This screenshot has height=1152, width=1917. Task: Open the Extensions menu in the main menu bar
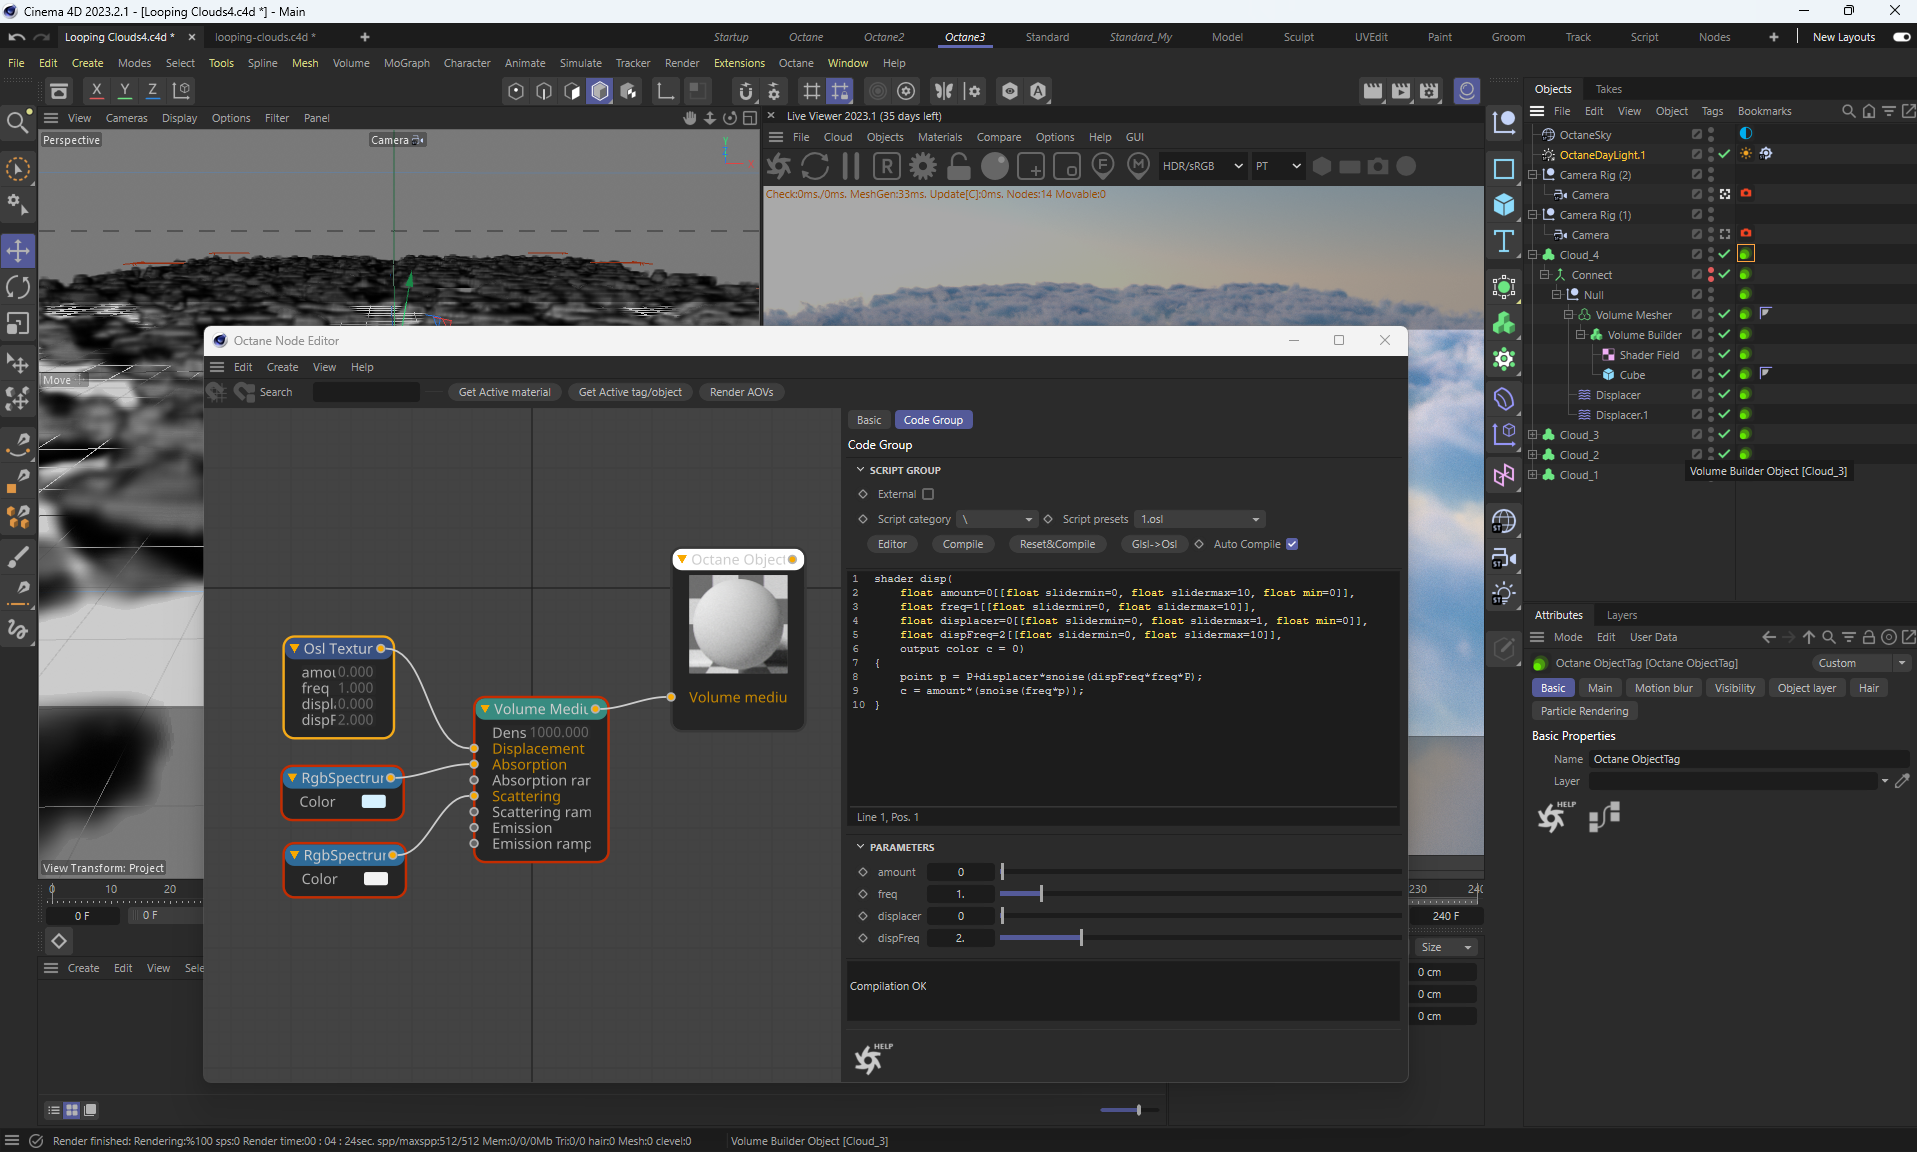click(739, 63)
